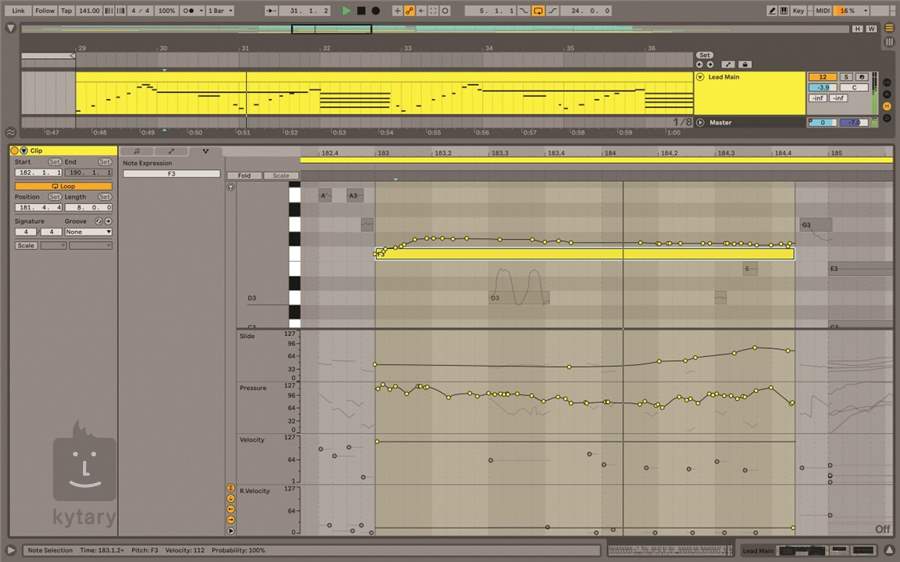Toggle the Punch-In switch icon
Viewport: 900px width, 562px height.
[x=523, y=10]
